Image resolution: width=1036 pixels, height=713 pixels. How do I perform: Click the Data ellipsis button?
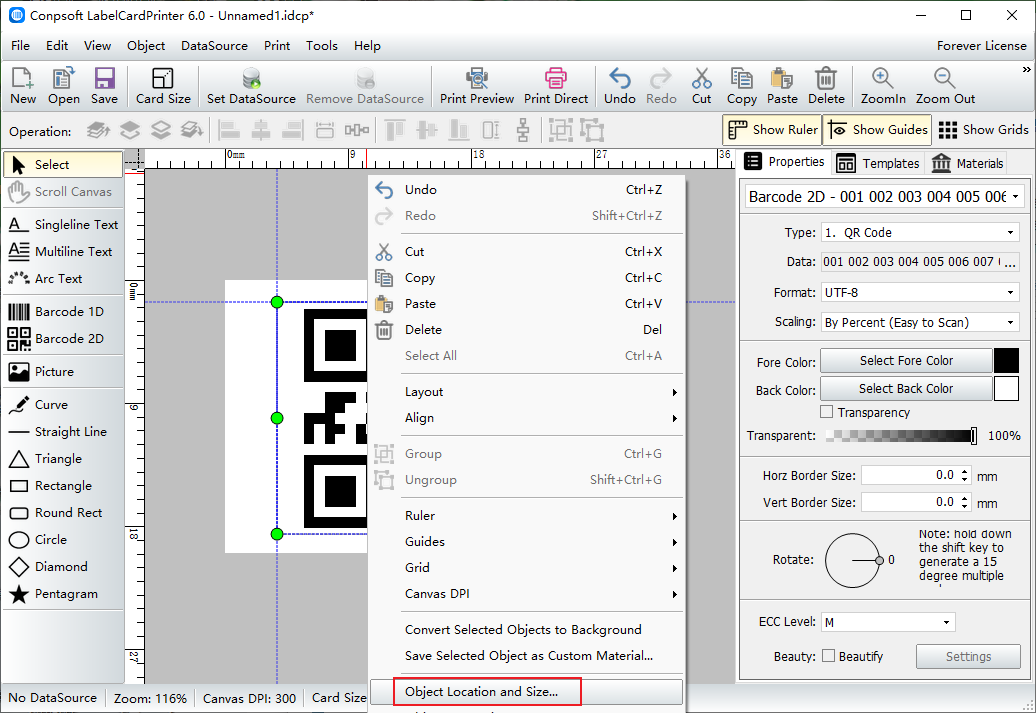coord(1010,262)
